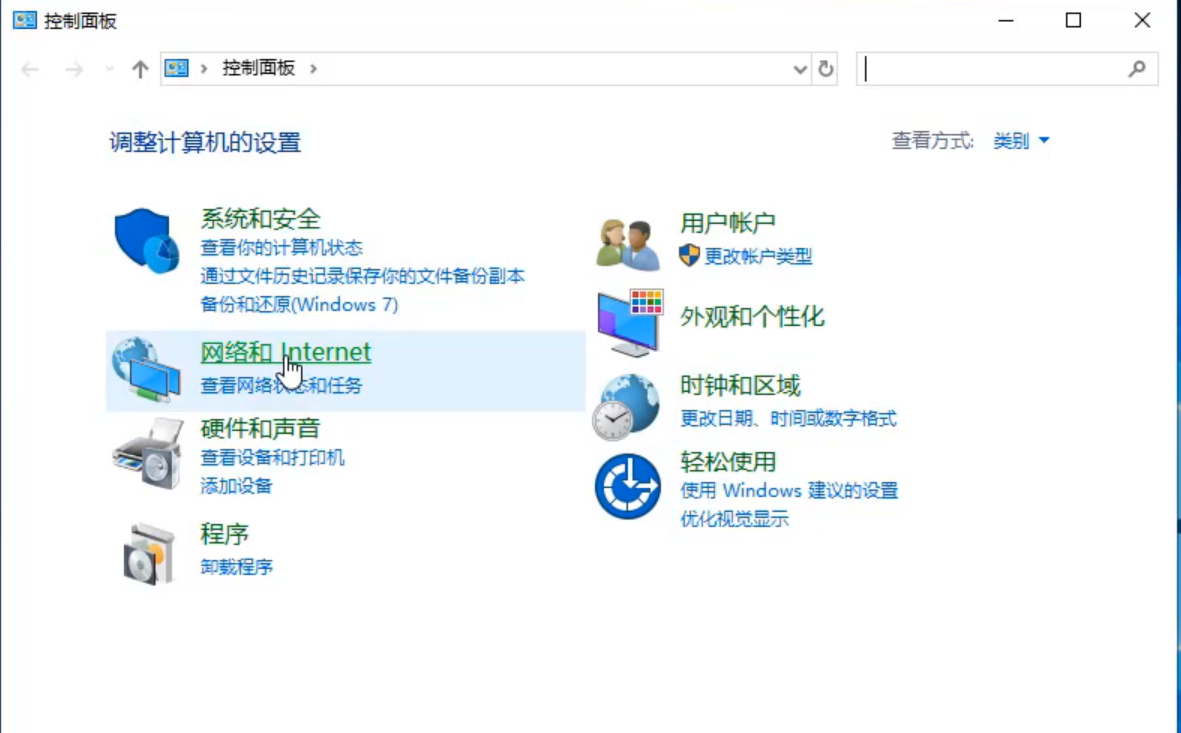Click the Ease of Access blue icon

click(x=627, y=486)
